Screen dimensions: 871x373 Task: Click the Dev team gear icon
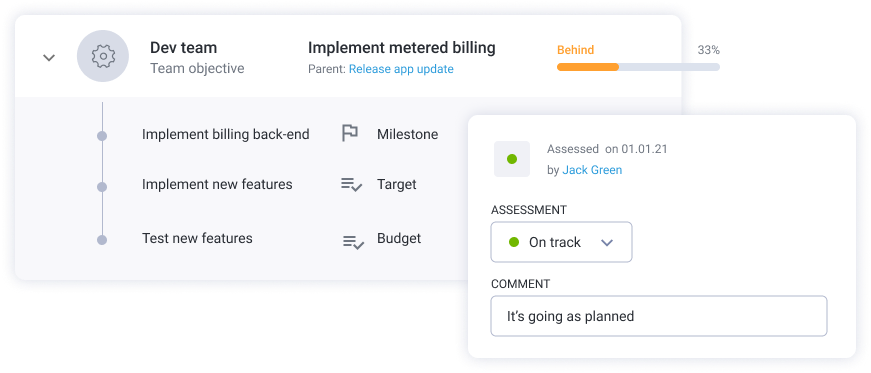[103, 56]
